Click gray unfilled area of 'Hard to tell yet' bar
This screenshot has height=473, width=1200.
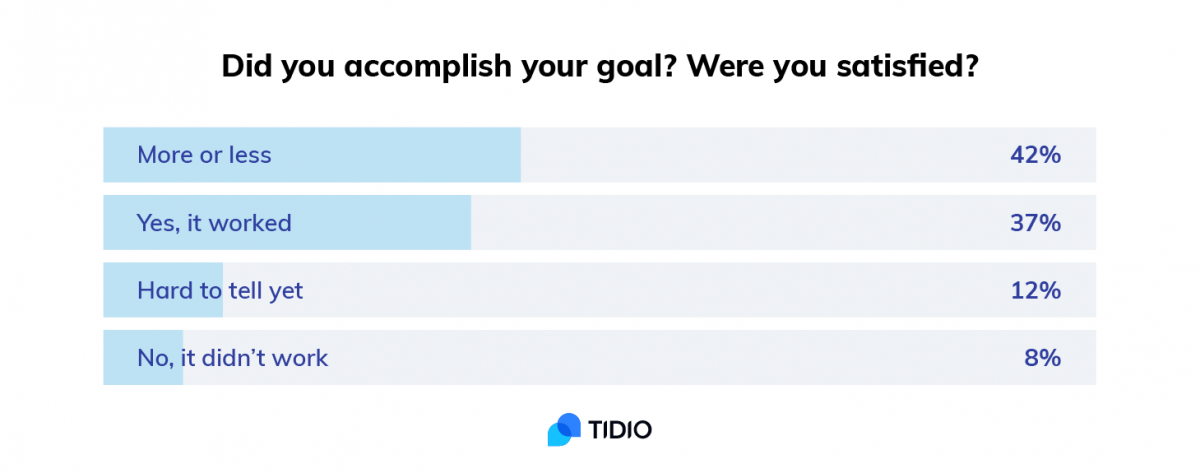[x=659, y=290]
